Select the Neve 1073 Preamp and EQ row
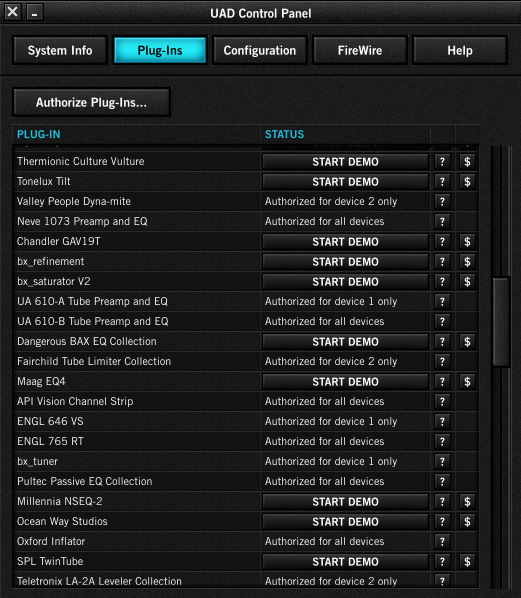 point(246,222)
